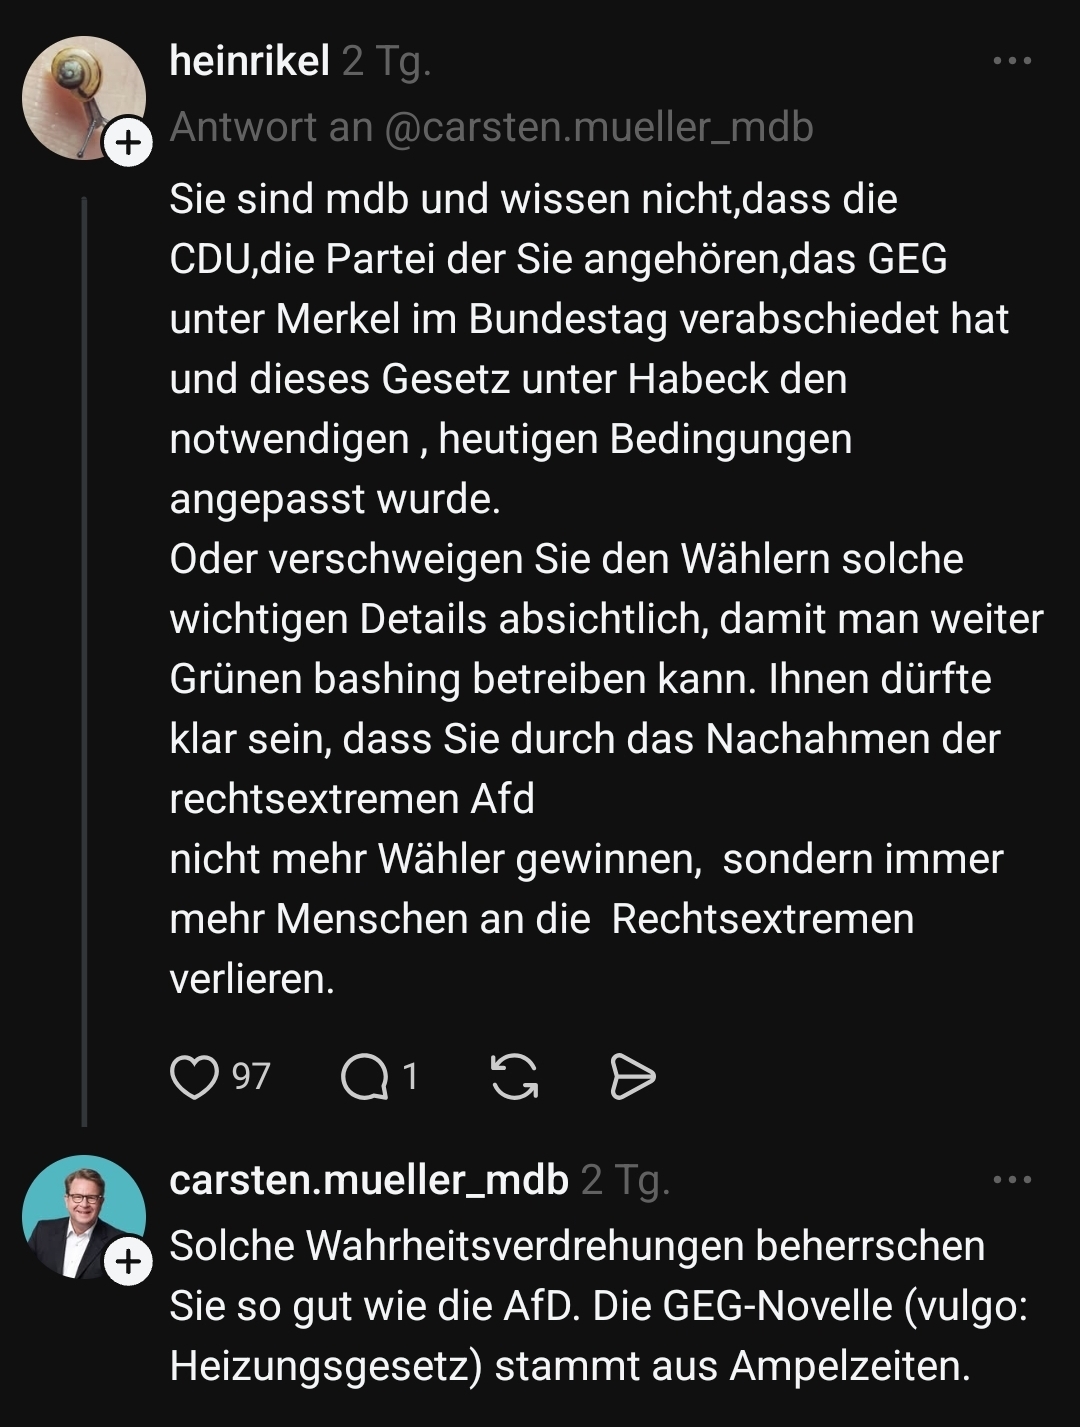View the 97 likes count
Viewport: 1080px width, 1427px height.
coord(251,1077)
